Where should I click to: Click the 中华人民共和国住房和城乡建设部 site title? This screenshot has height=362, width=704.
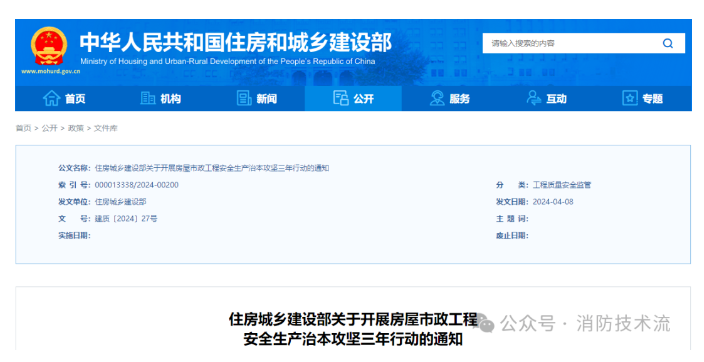pos(236,42)
